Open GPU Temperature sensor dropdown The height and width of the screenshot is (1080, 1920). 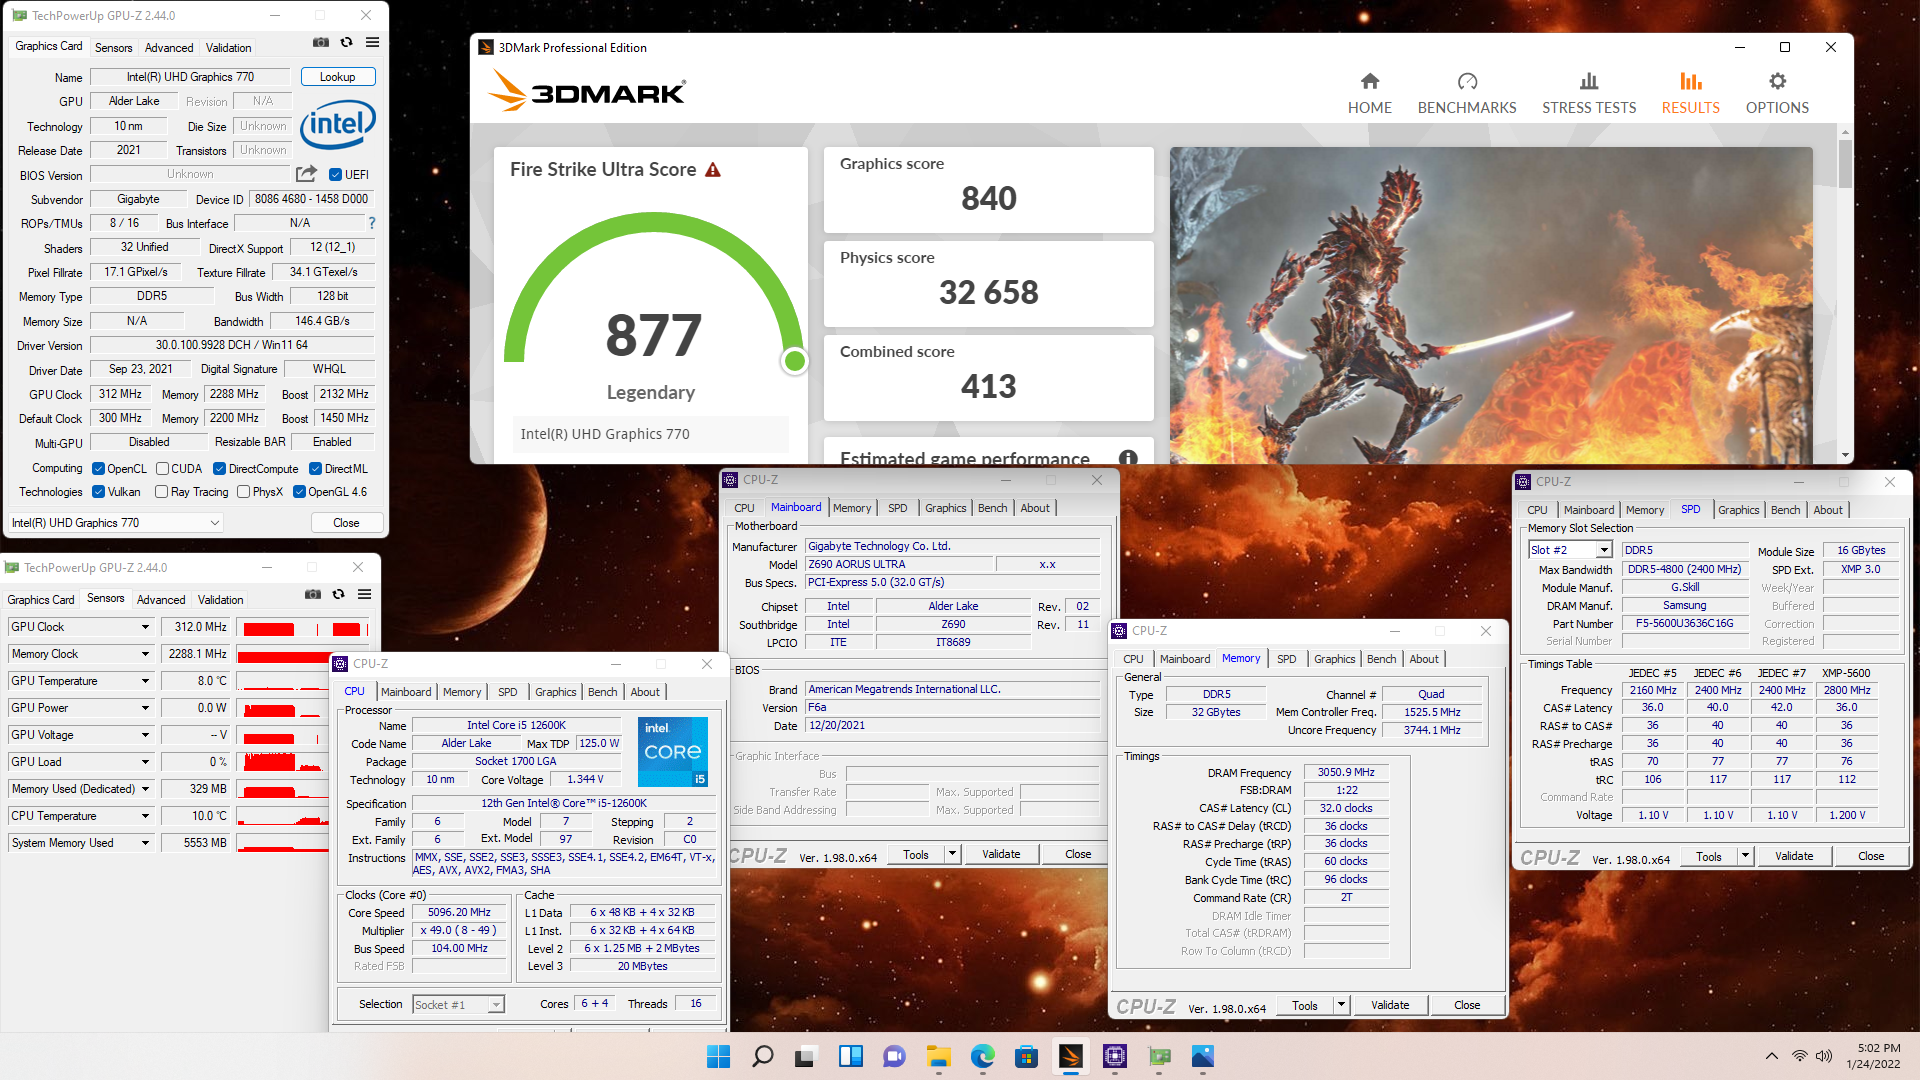[145, 681]
